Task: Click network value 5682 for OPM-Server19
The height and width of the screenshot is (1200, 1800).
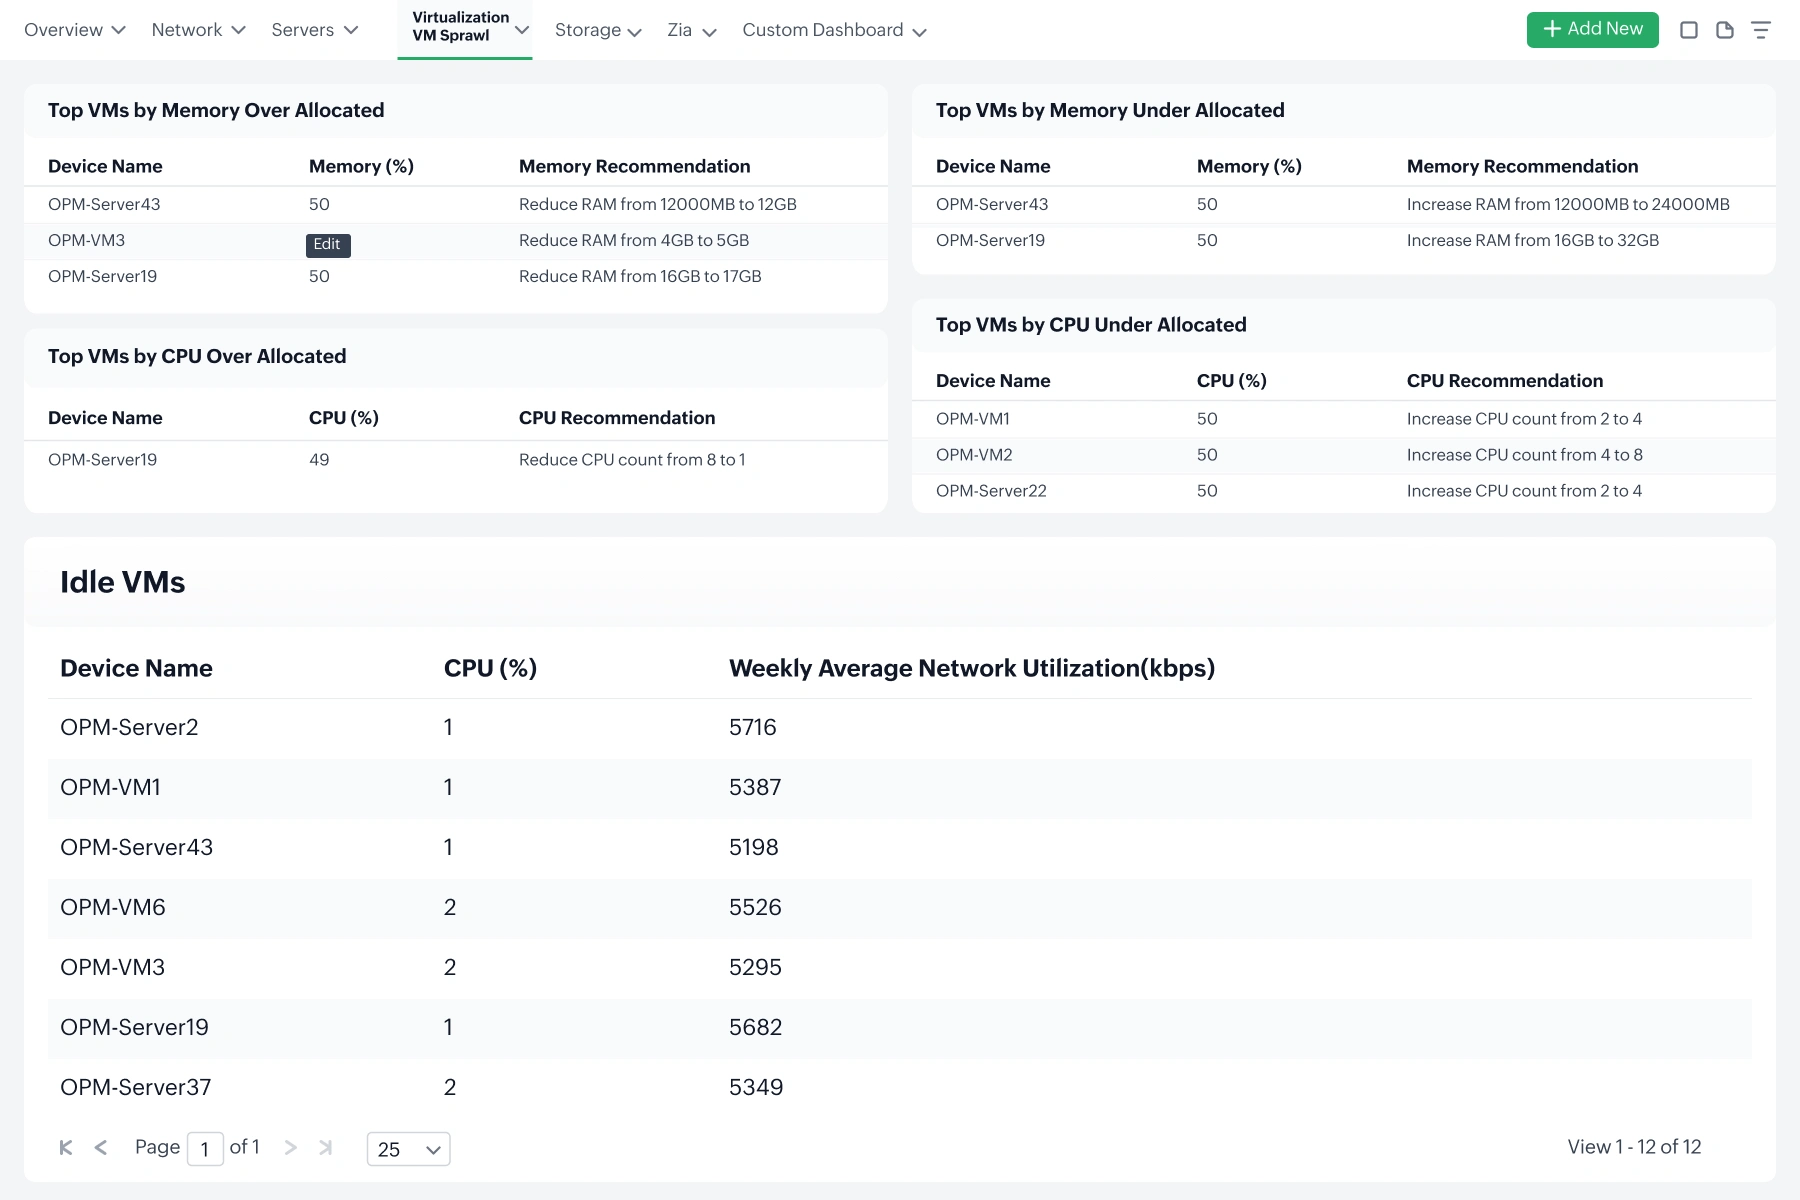Action: [755, 1027]
